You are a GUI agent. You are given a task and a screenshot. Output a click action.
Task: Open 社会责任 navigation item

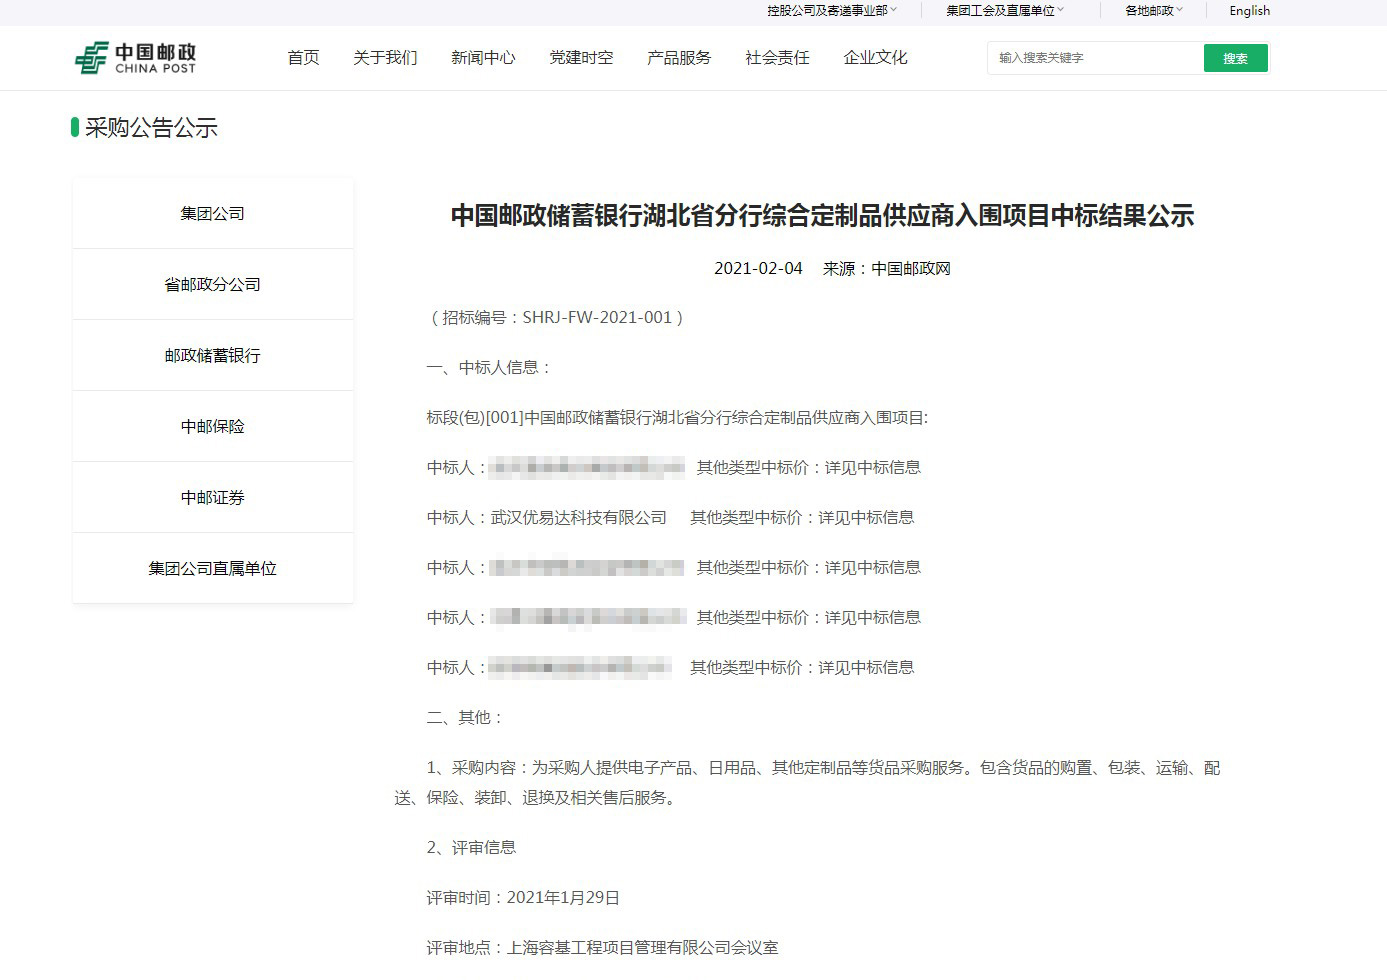click(777, 58)
